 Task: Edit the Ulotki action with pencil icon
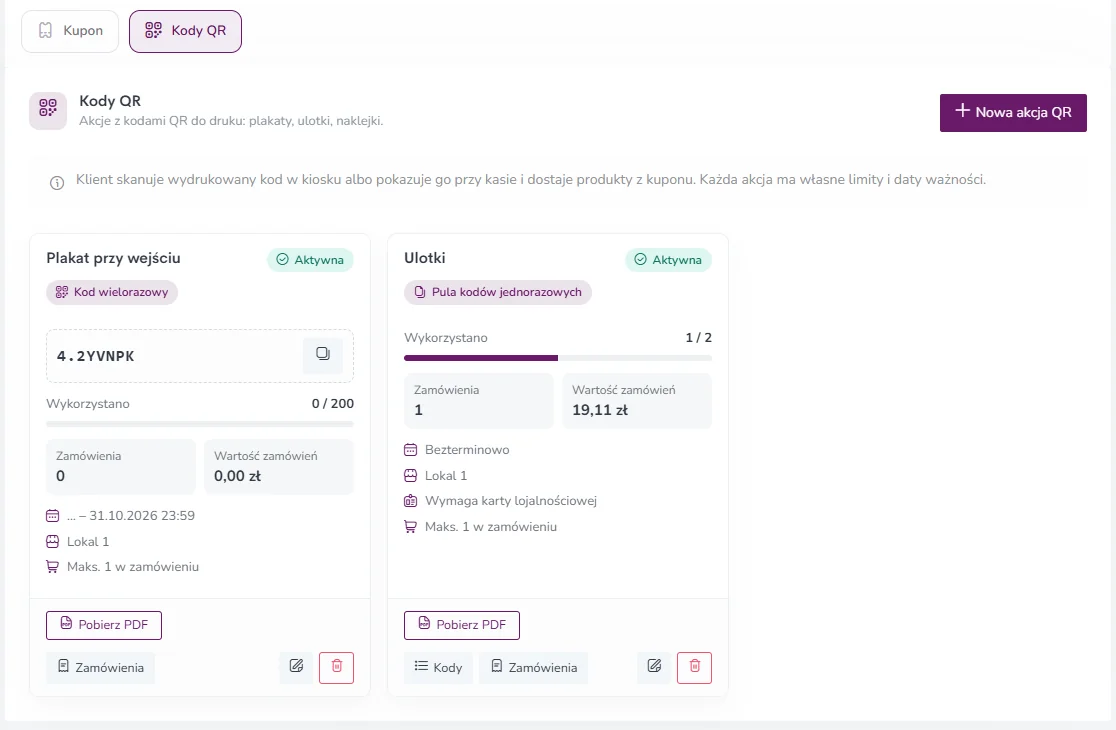[x=654, y=667]
